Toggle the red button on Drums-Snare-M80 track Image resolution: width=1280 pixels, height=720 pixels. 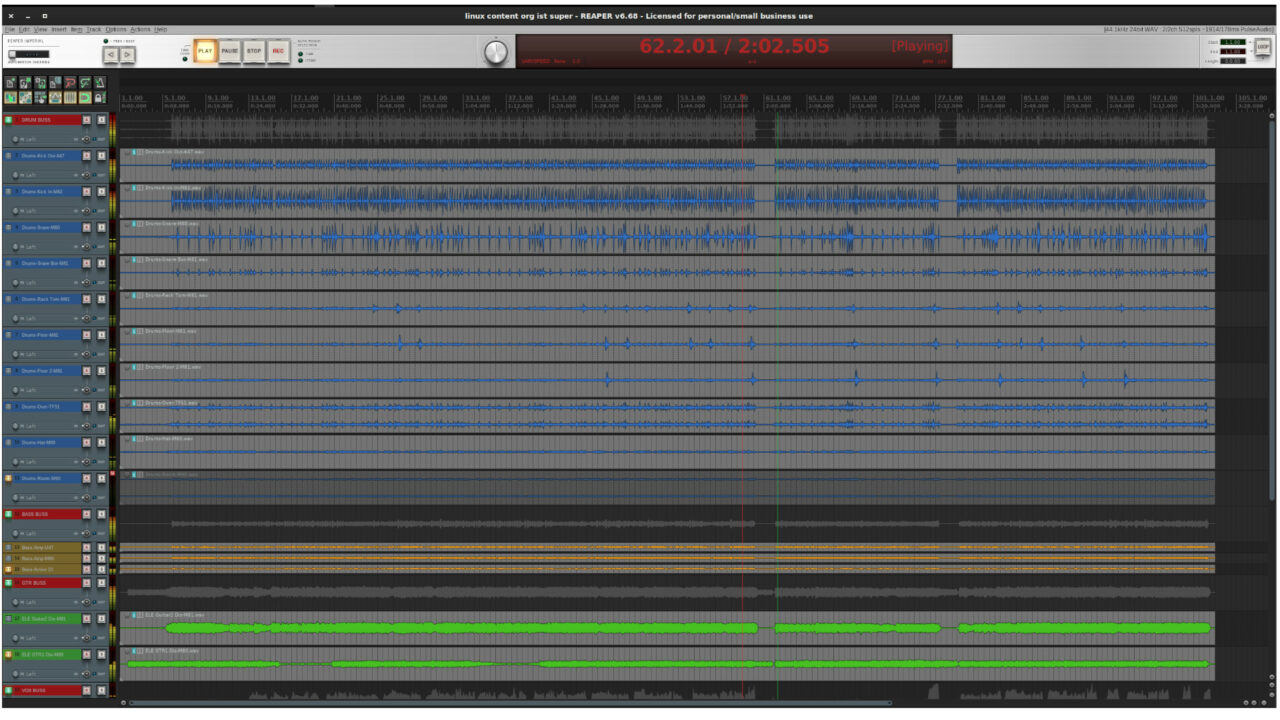(x=87, y=227)
